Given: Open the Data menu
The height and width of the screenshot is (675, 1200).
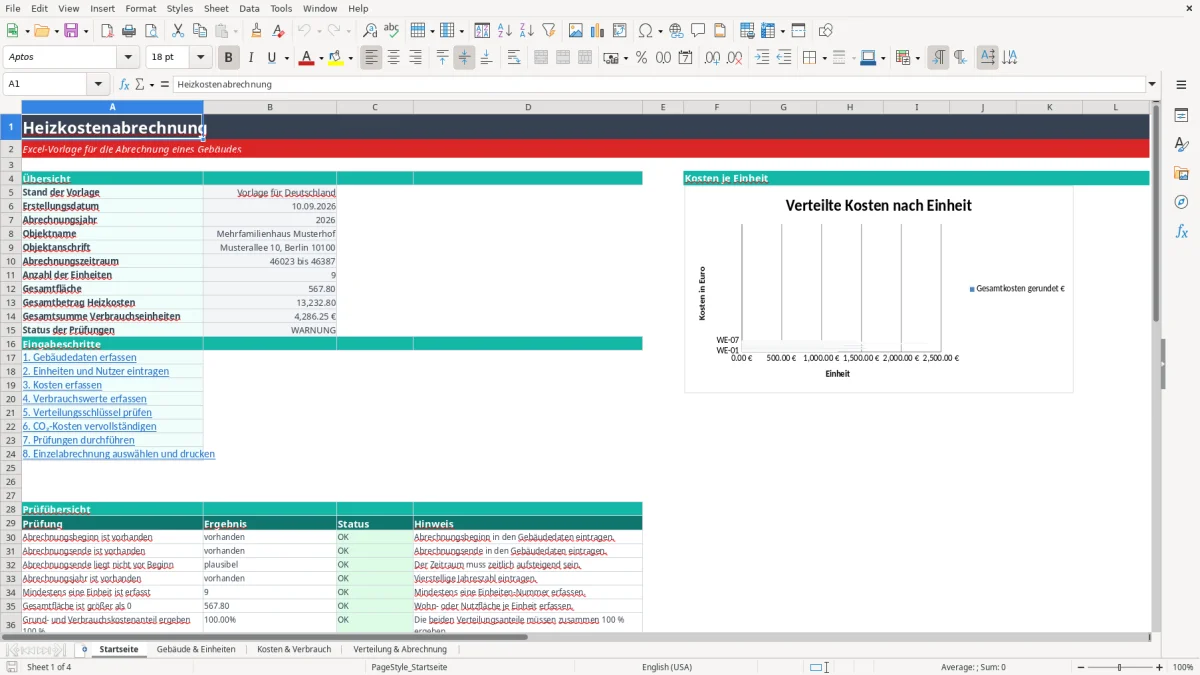Looking at the screenshot, I should coord(249,8).
